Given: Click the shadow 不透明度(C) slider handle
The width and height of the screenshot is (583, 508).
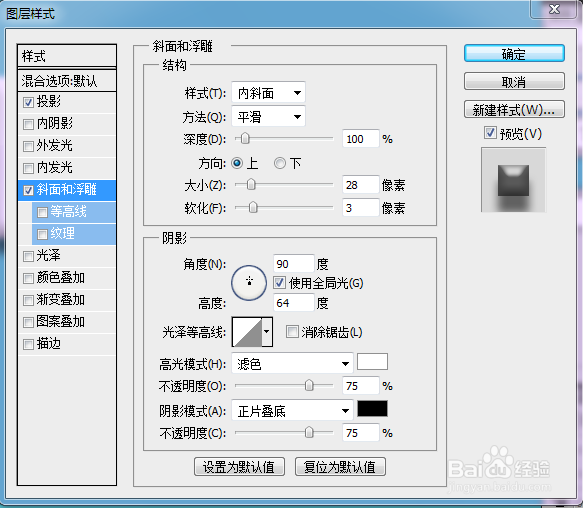Looking at the screenshot, I should [309, 432].
